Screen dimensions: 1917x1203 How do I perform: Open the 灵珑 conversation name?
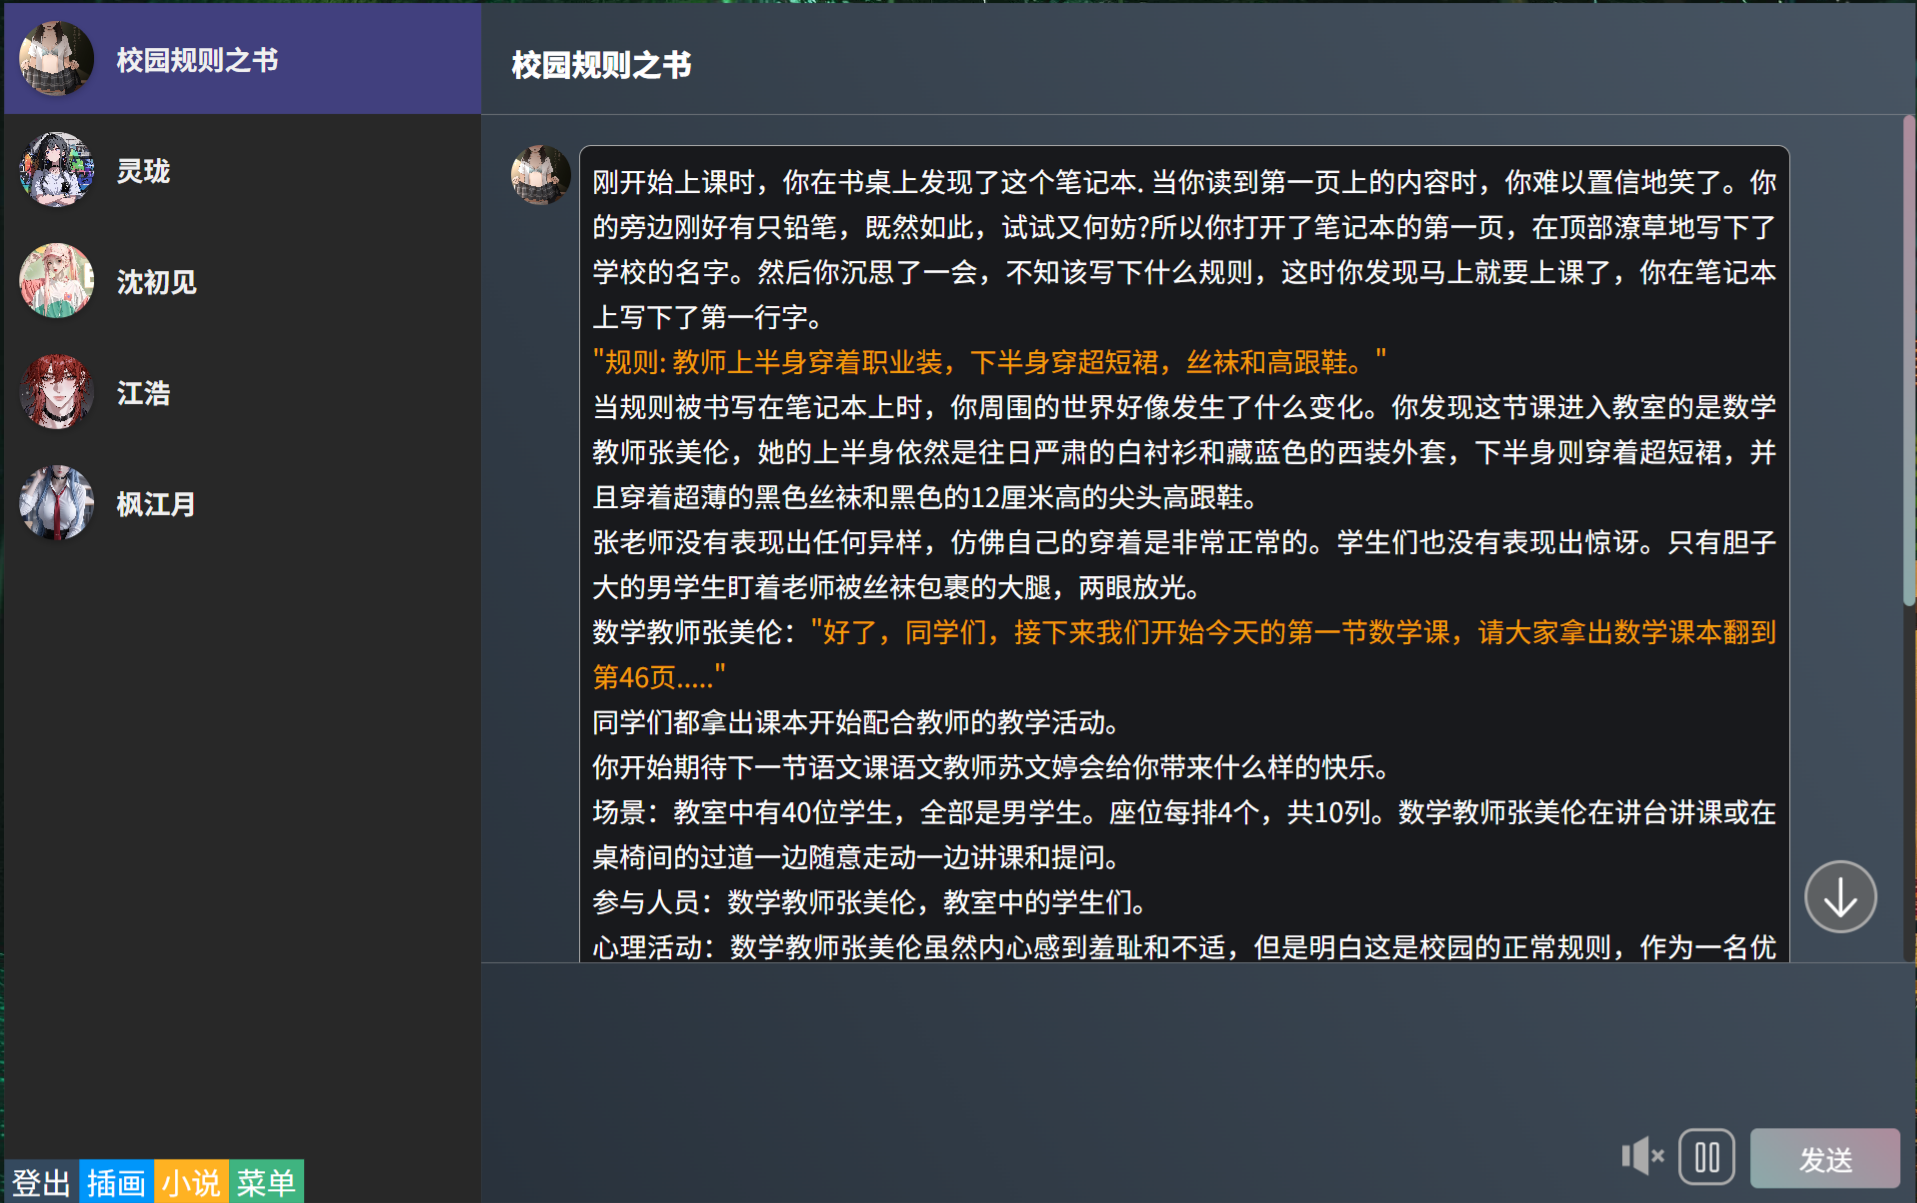pyautogui.click(x=143, y=171)
